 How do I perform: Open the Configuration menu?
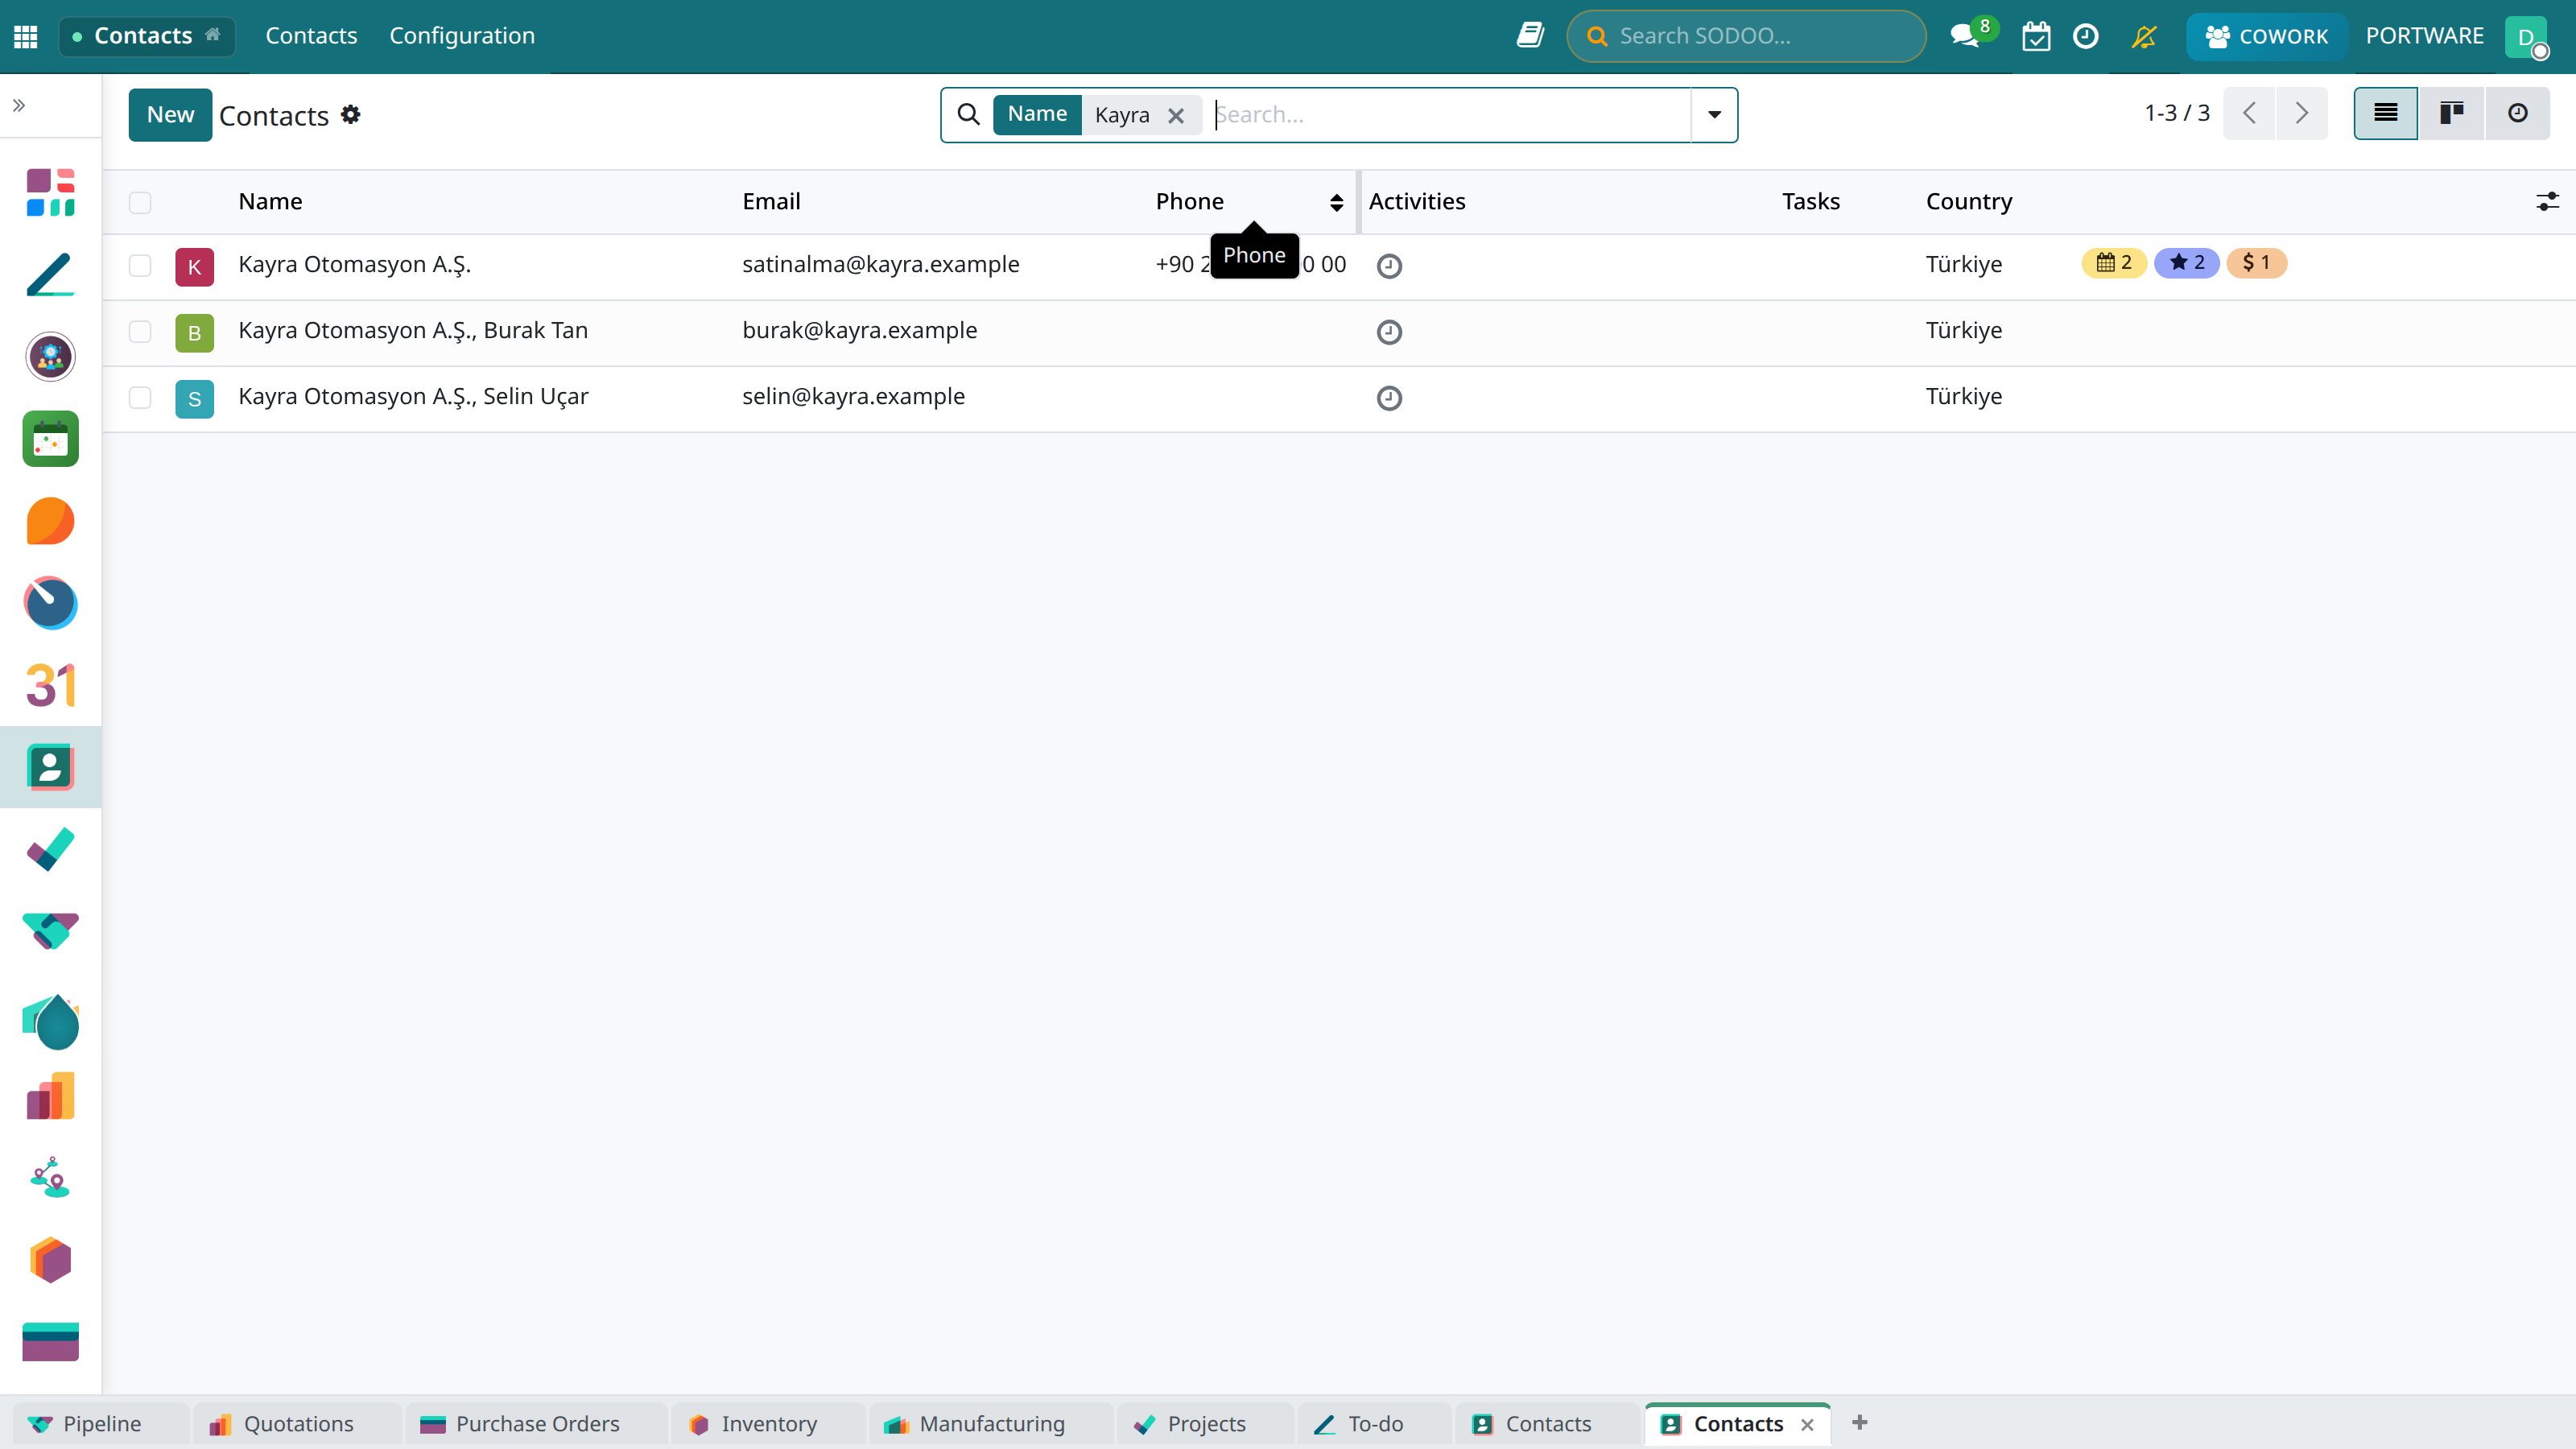pyautogui.click(x=462, y=36)
